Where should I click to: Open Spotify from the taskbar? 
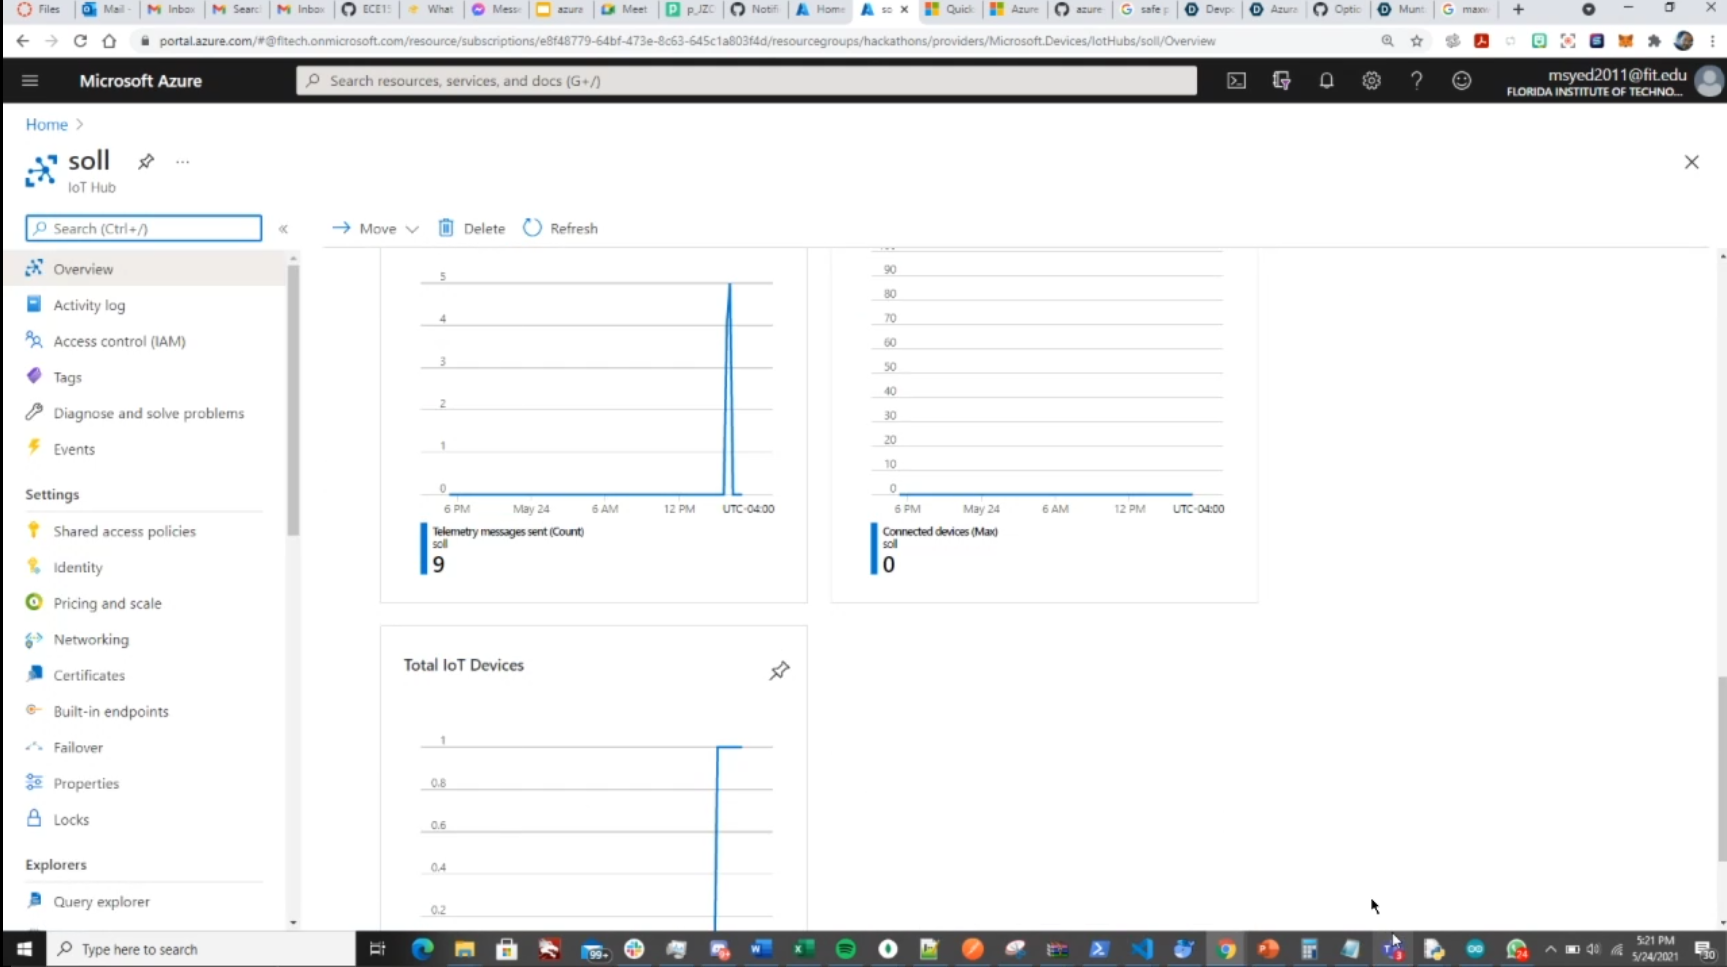[846, 949]
